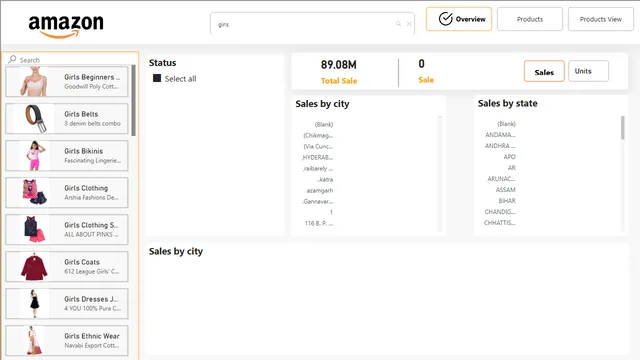
Task: Click the .katra city row
Action: click(x=325, y=179)
